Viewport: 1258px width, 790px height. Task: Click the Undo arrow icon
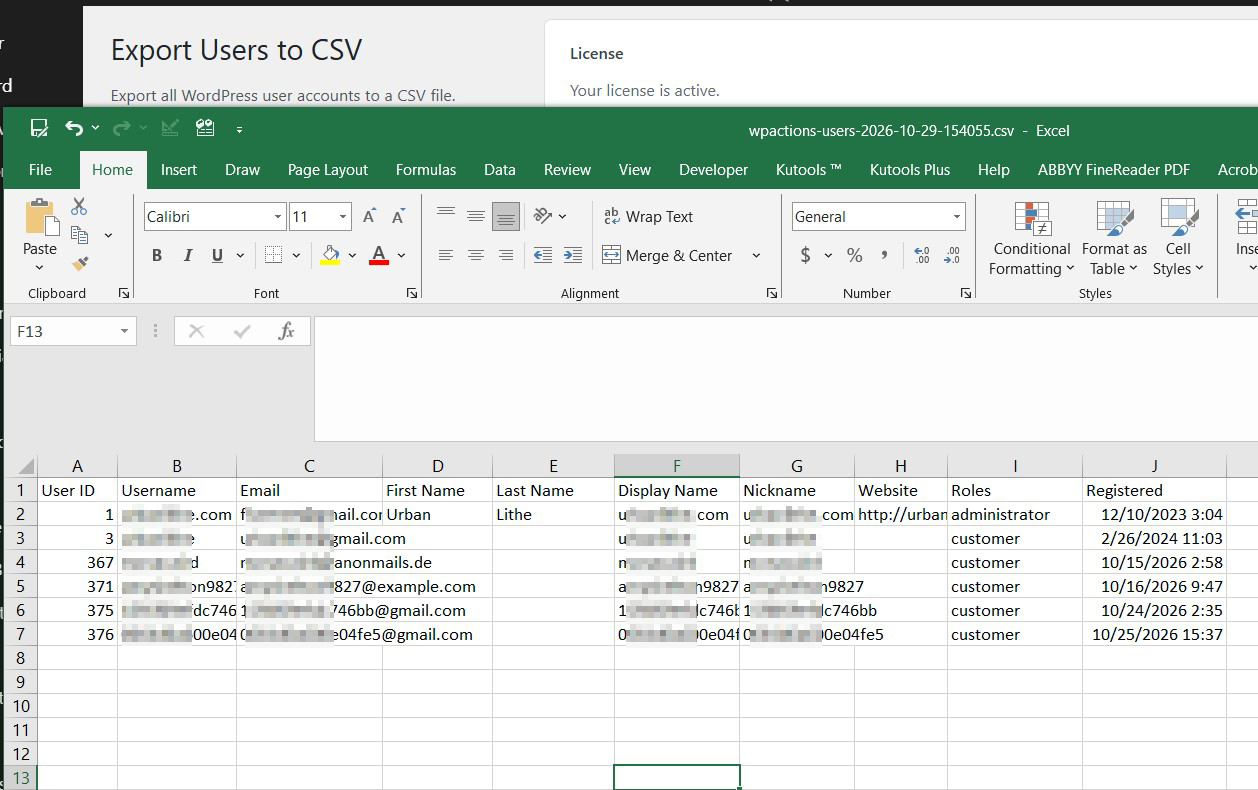point(74,128)
